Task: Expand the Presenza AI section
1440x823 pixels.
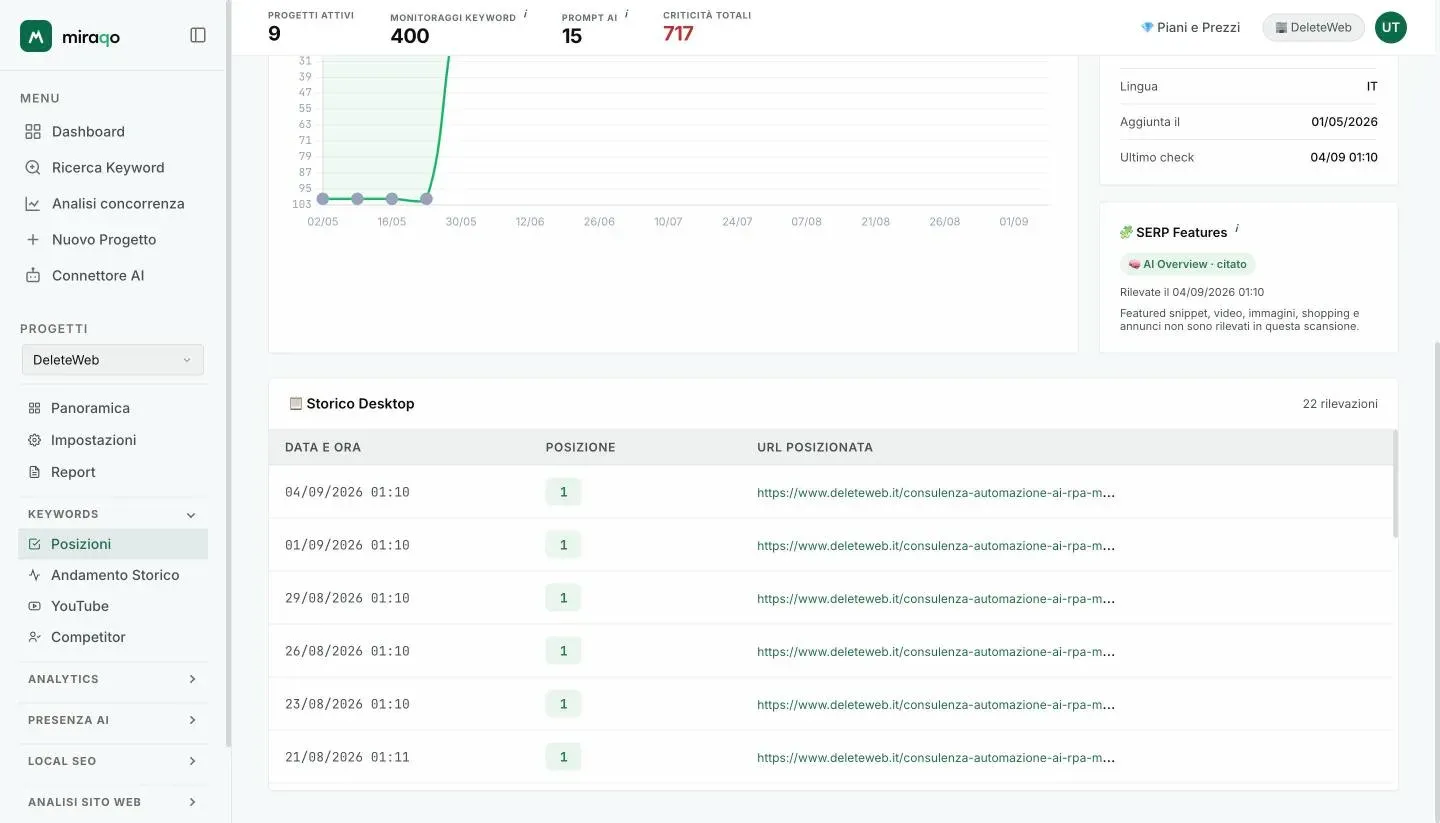Action: coord(192,720)
